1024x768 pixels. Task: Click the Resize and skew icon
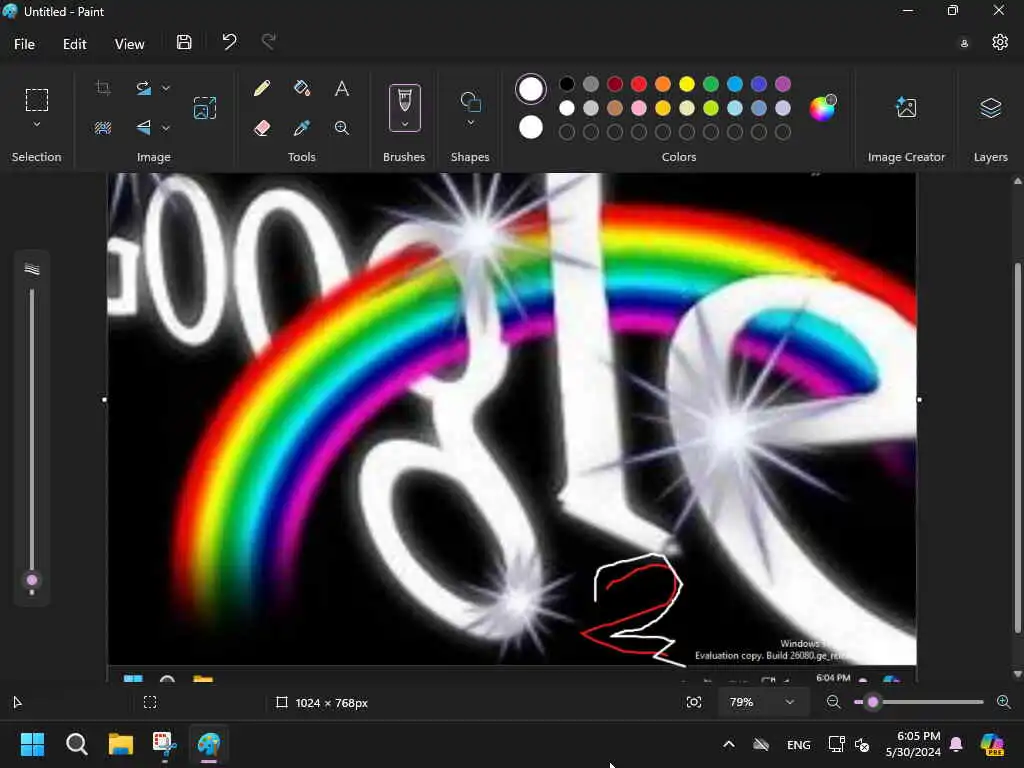pyautogui.click(x=204, y=108)
